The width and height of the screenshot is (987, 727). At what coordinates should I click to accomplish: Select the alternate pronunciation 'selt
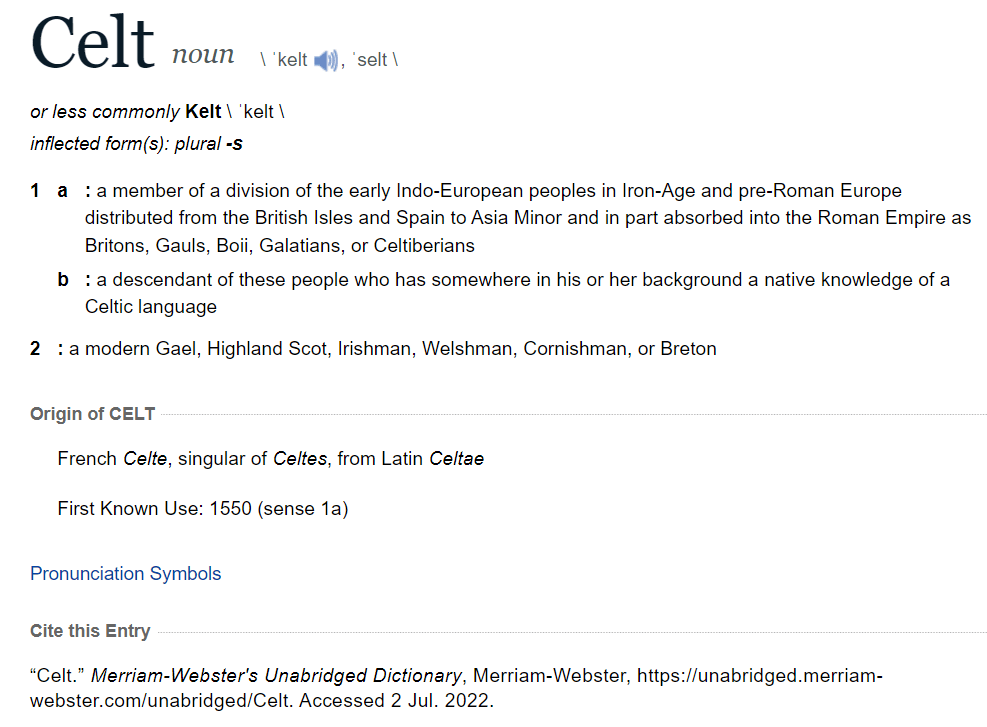tap(373, 60)
